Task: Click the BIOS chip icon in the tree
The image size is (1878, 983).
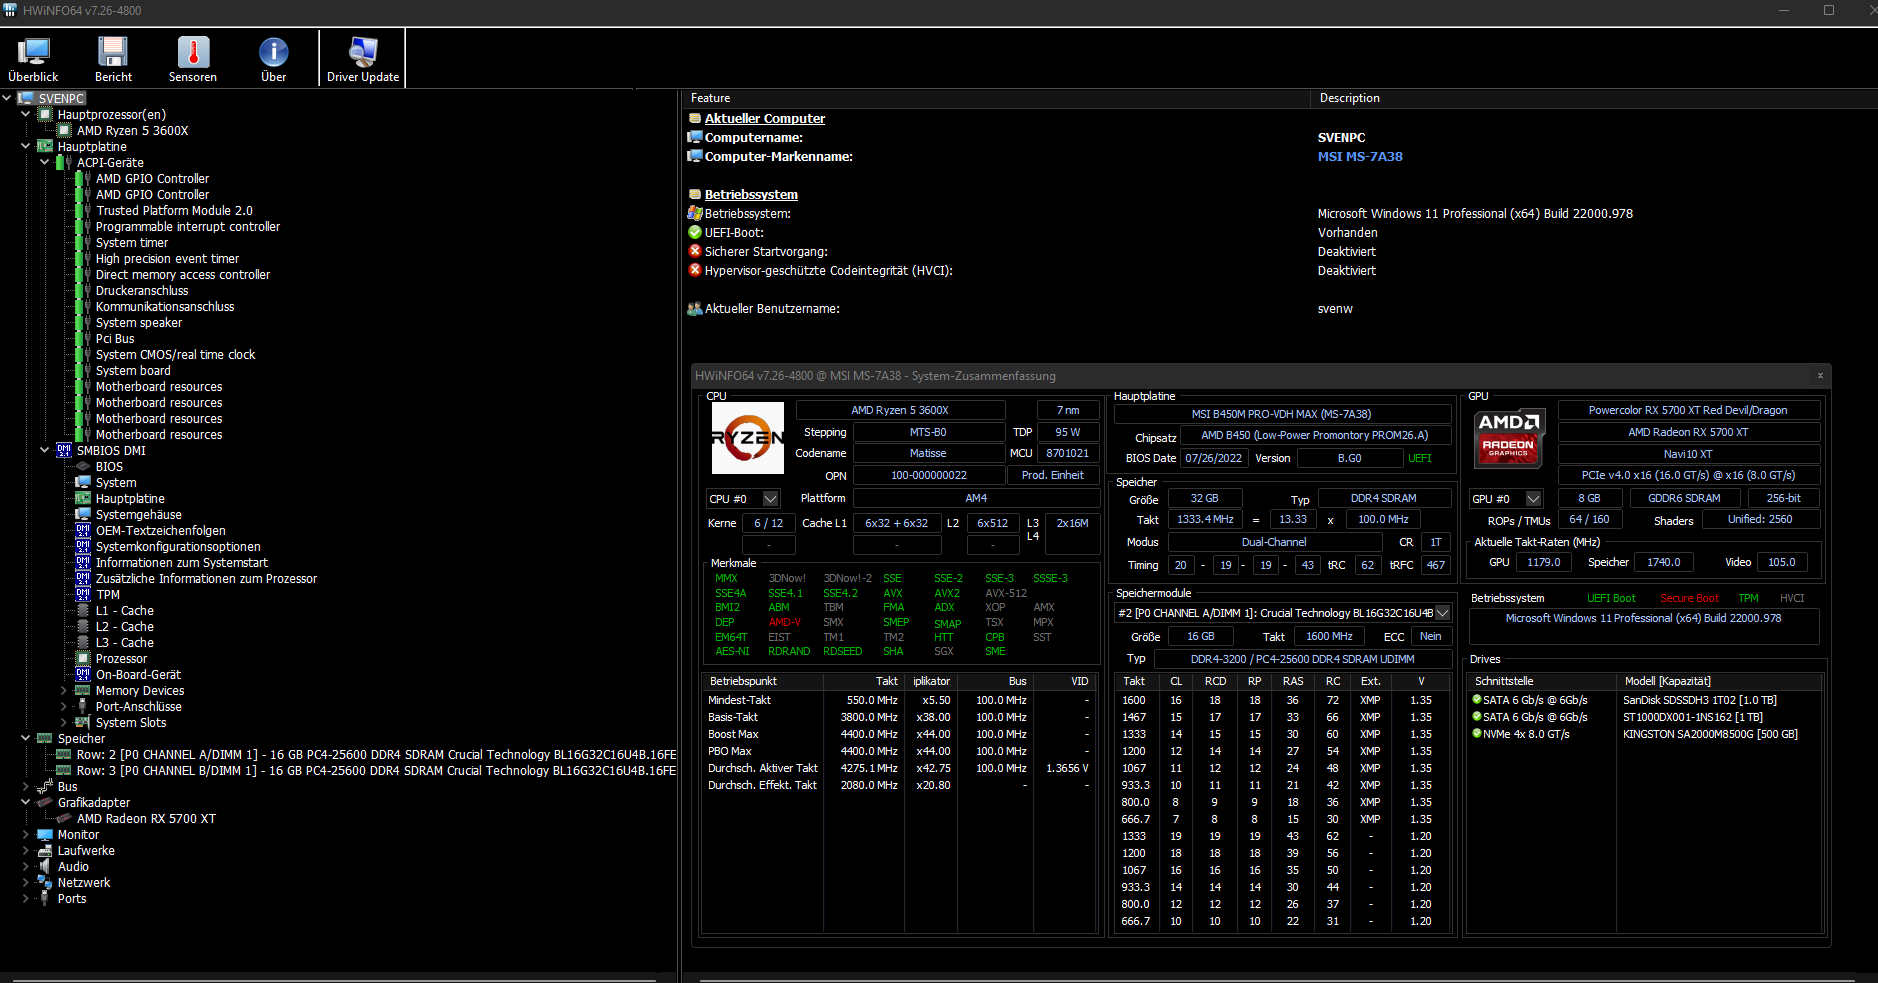Action: [83, 466]
